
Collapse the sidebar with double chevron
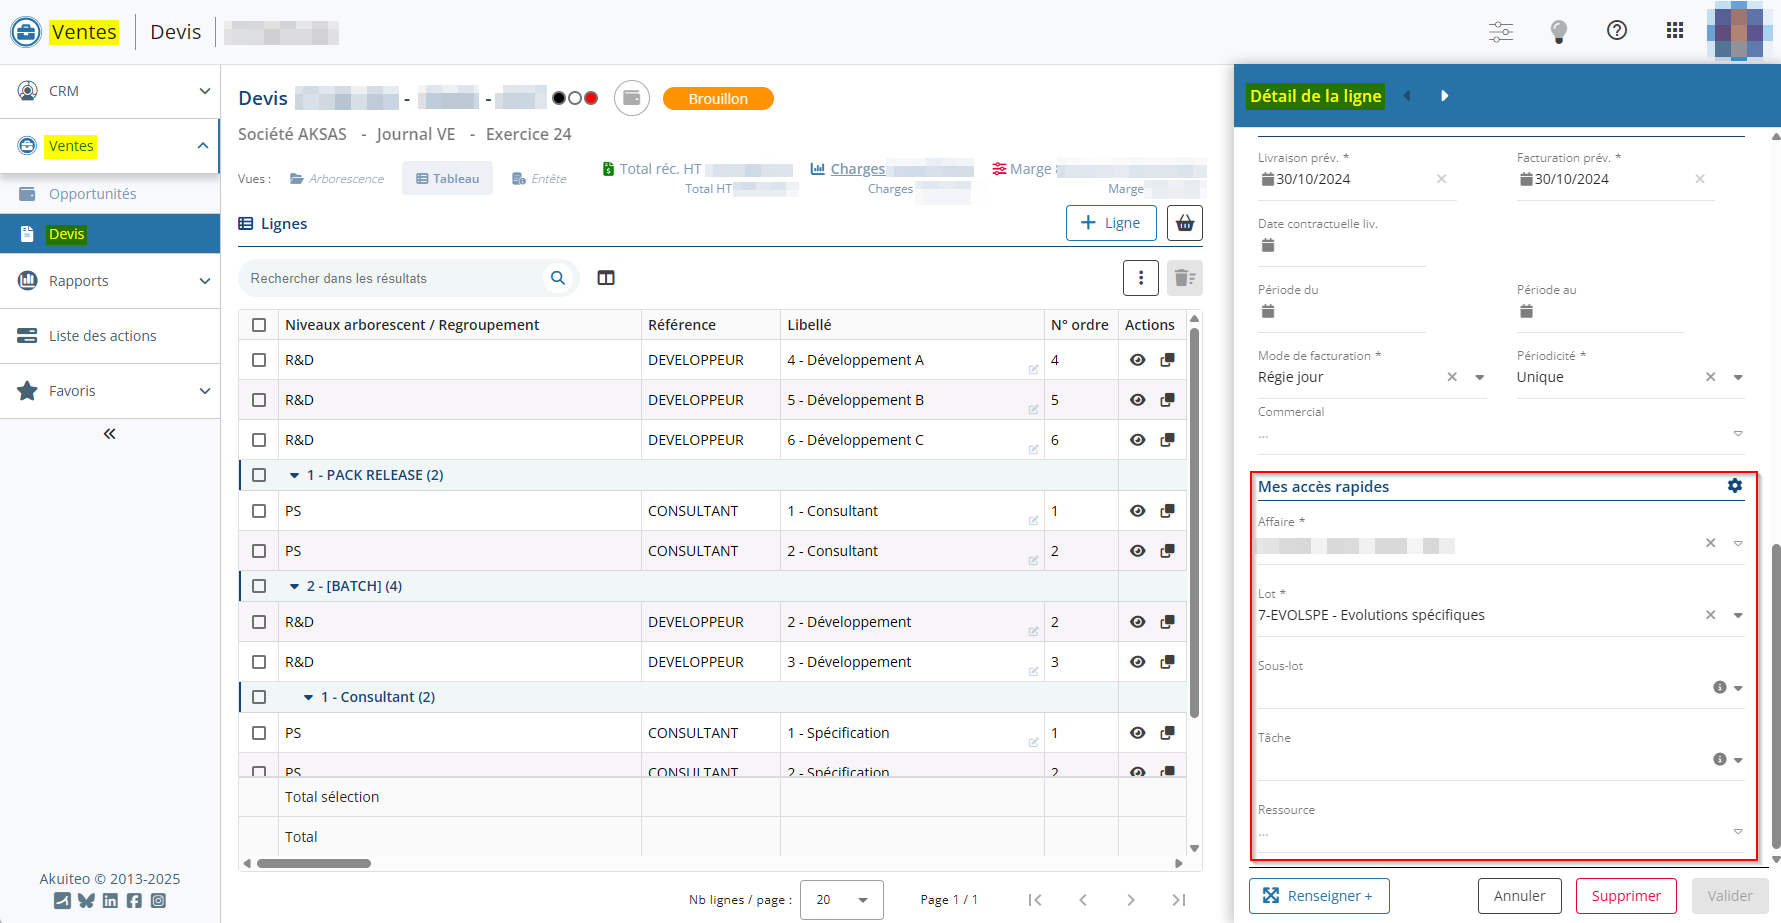(x=109, y=434)
